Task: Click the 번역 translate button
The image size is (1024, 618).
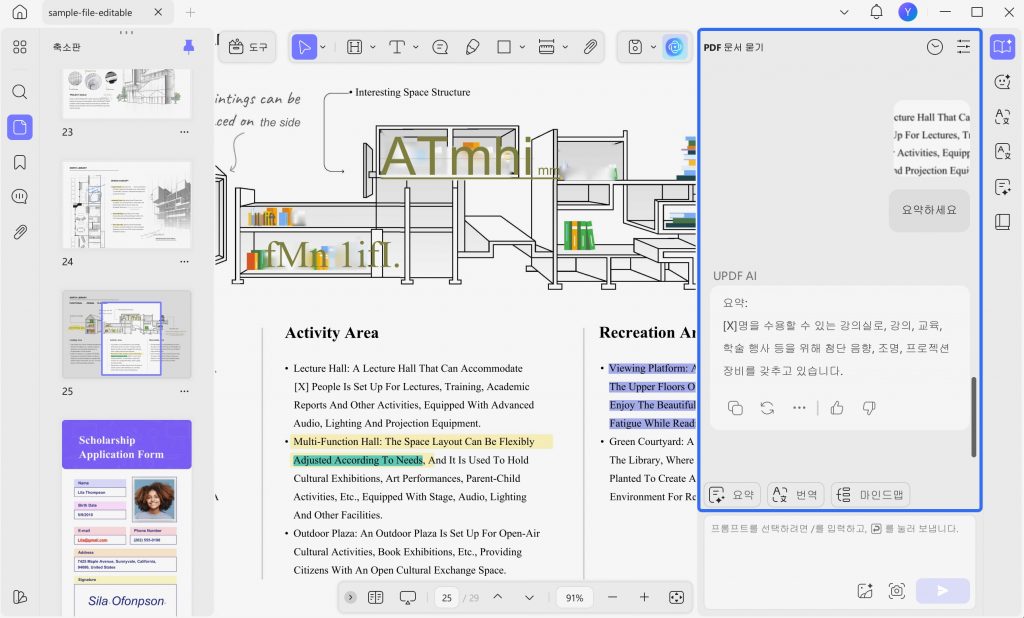Action: point(795,495)
